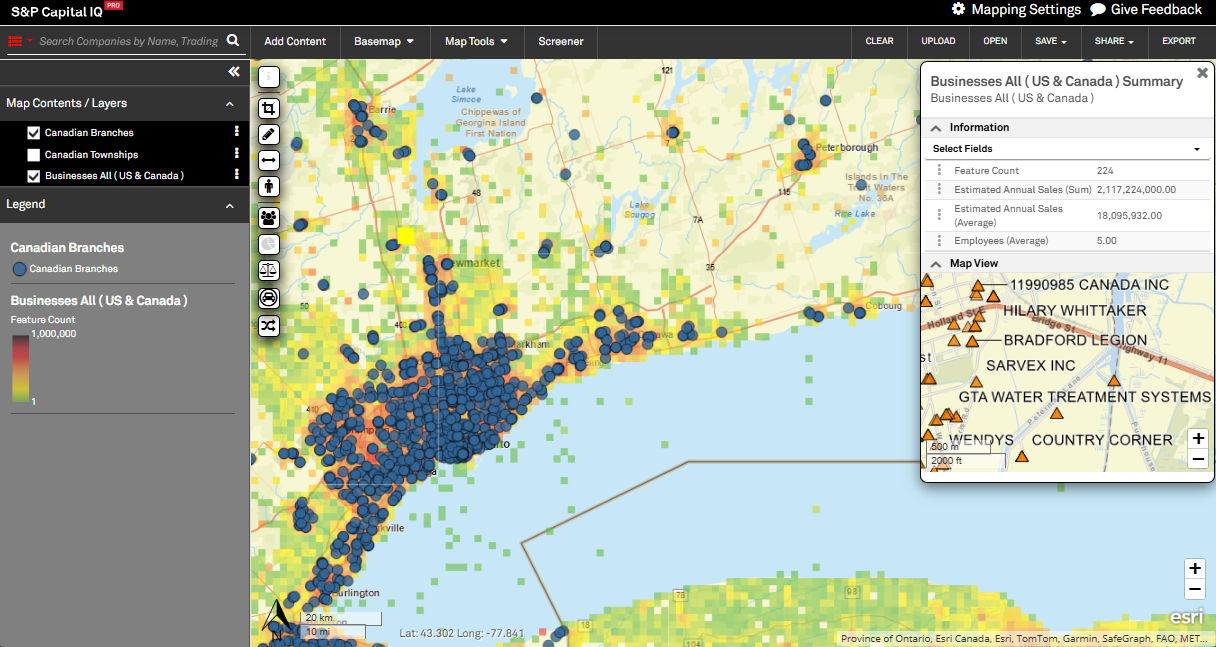This screenshot has height=647, width=1216.
Task: Open the Map Tools menu
Action: tap(476, 42)
